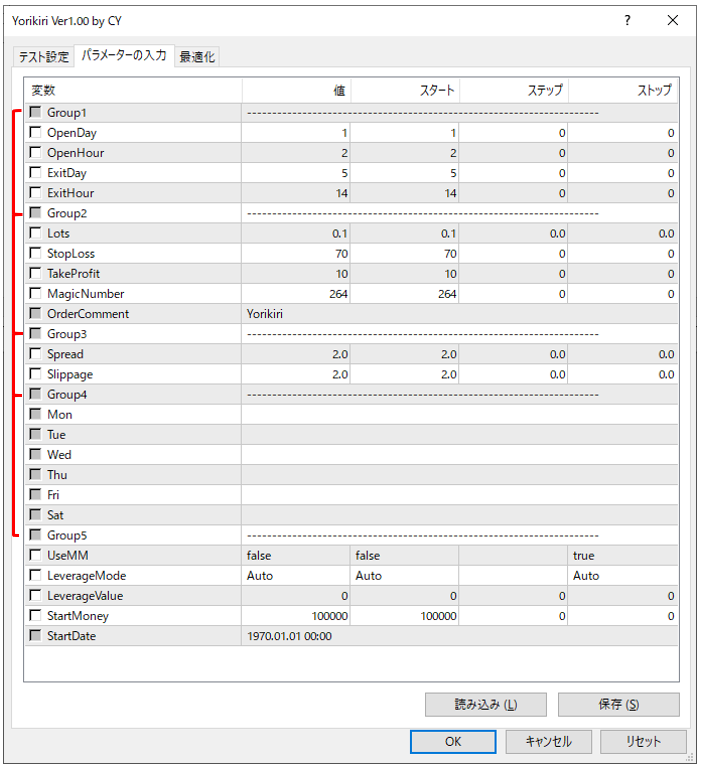Check the UseMM parameter checkbox
This screenshot has height=771, width=703.
(36, 556)
